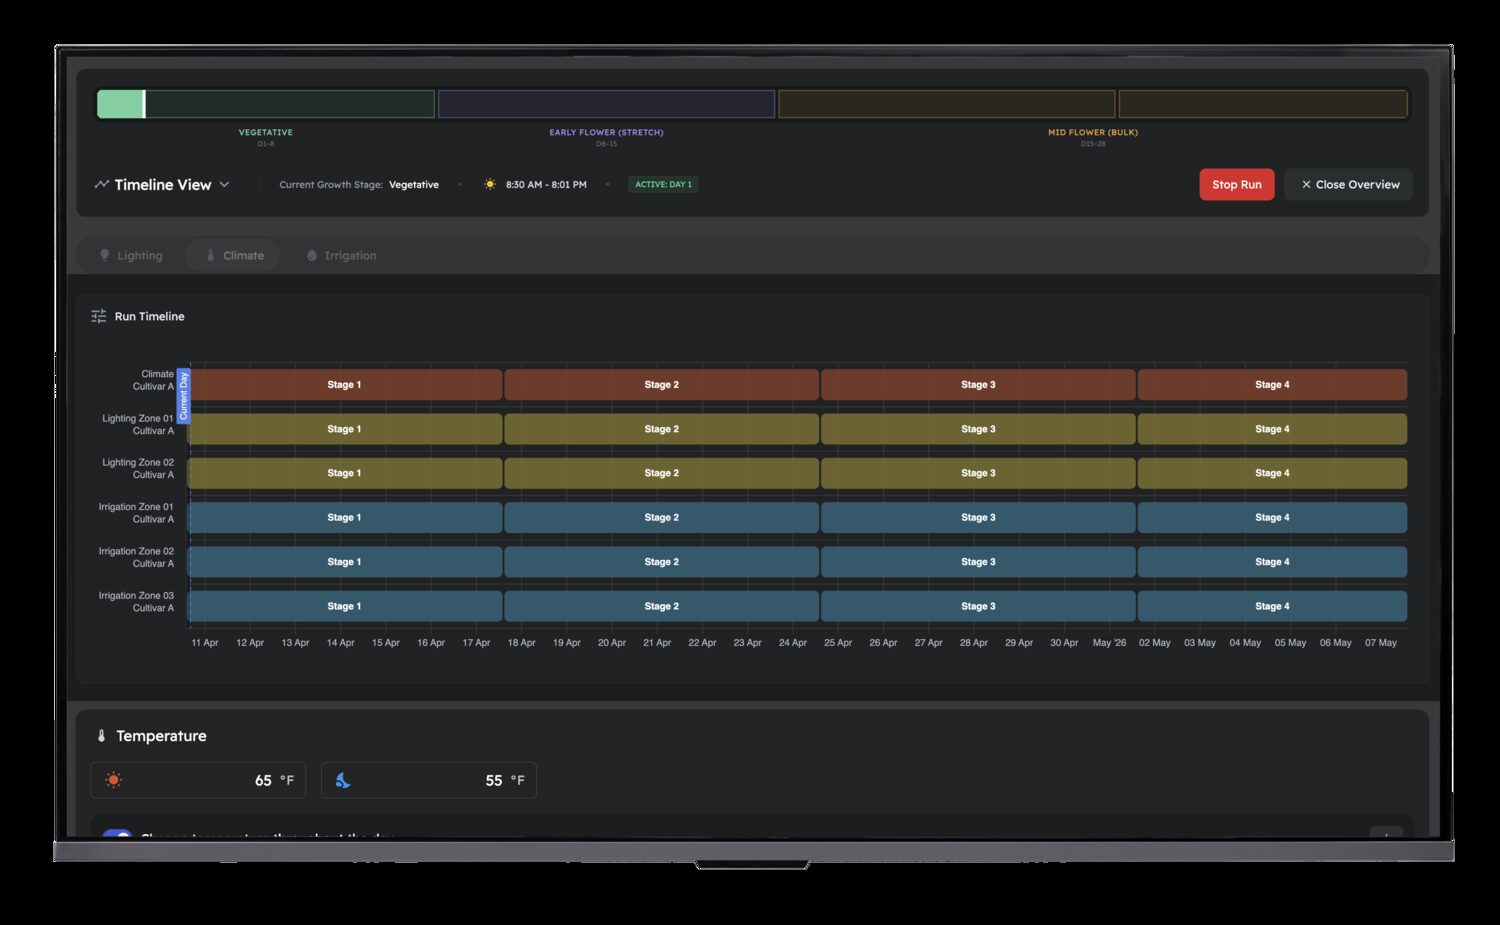This screenshot has width=1500, height=925.
Task: Click the 8:30 AM - 8:01 PM schedule text
Action: coord(546,184)
